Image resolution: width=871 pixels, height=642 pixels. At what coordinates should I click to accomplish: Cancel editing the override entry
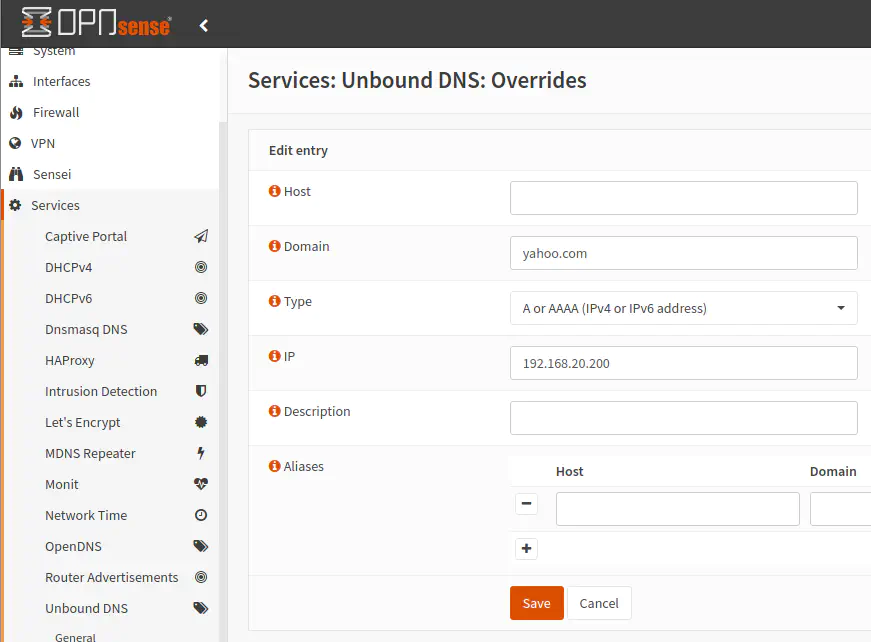tap(599, 603)
